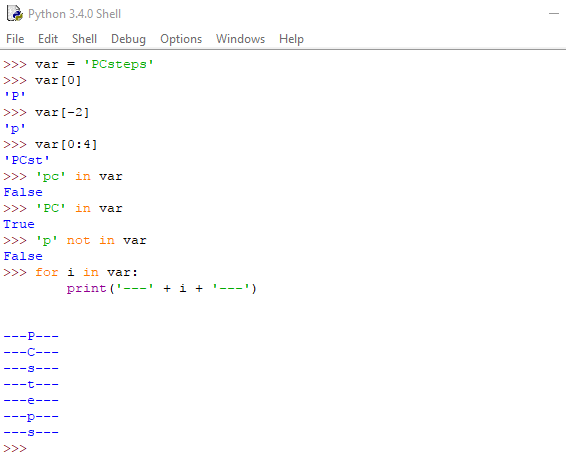Open the Options menu
The image size is (566, 459).
(181, 39)
